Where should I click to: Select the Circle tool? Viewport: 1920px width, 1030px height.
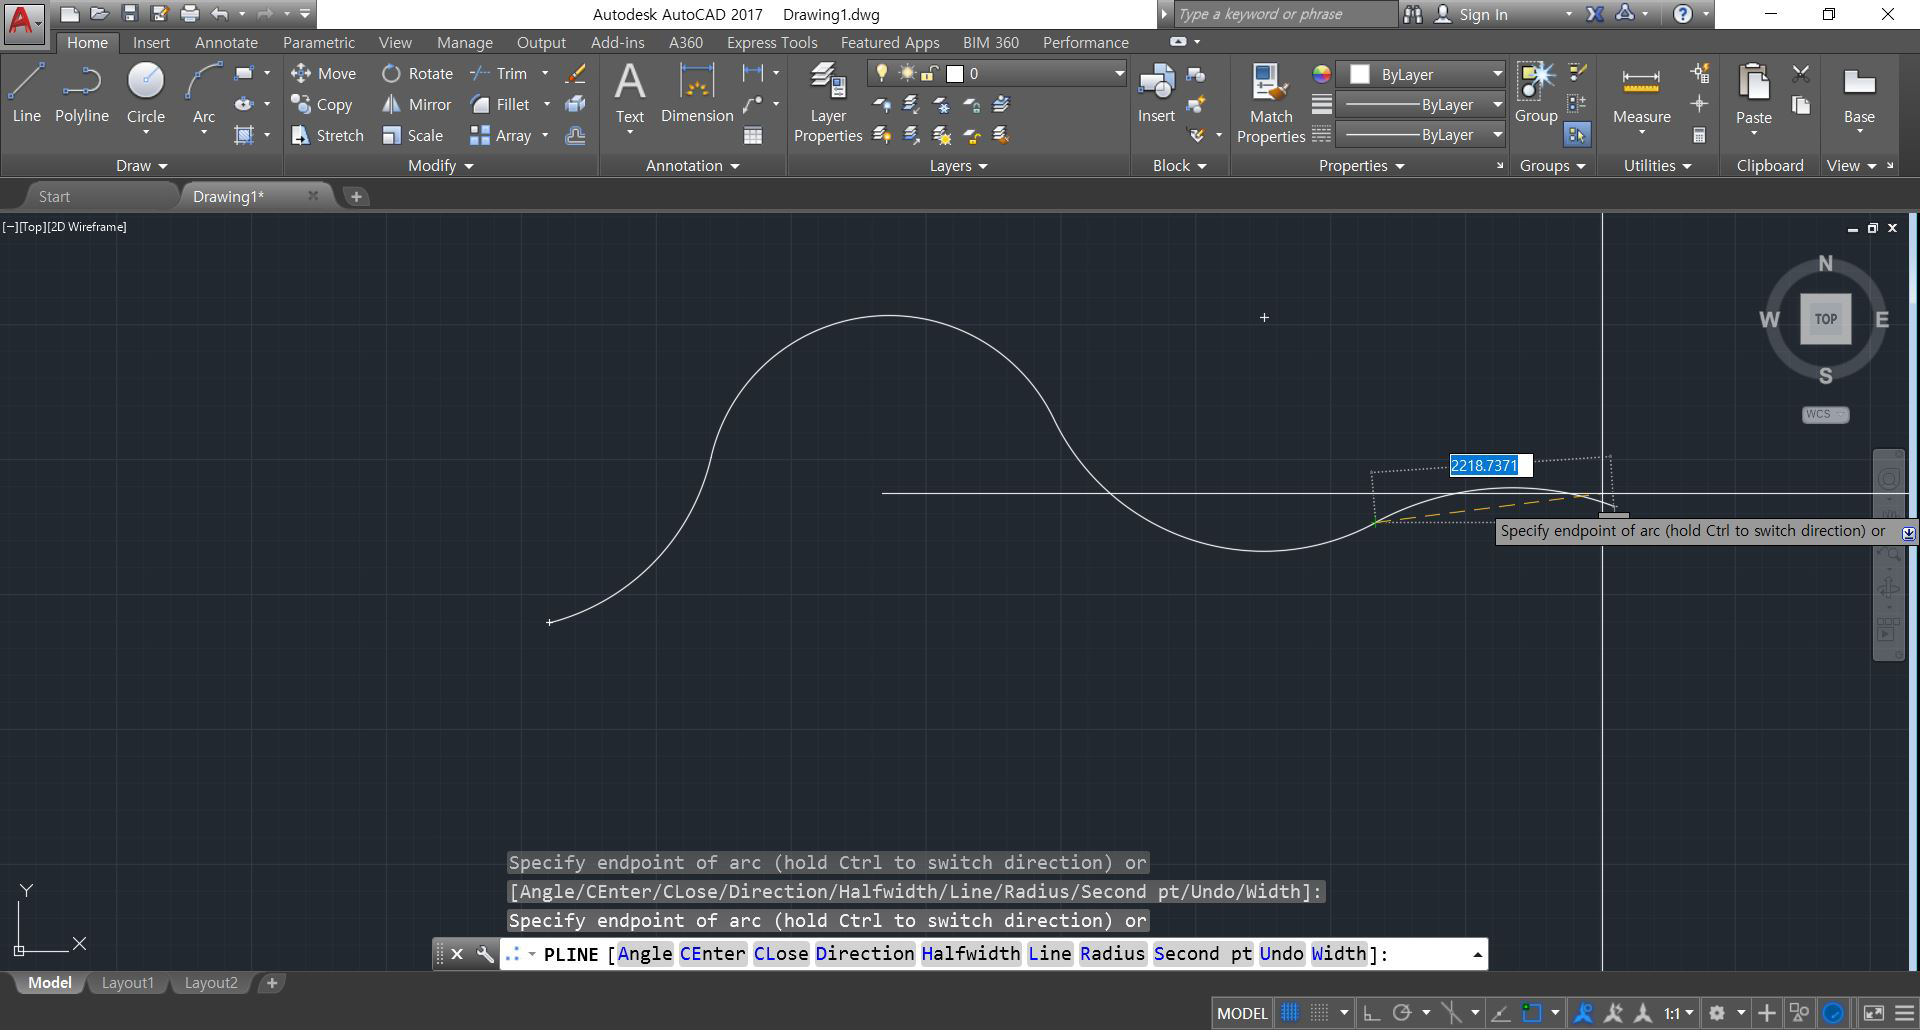(146, 93)
